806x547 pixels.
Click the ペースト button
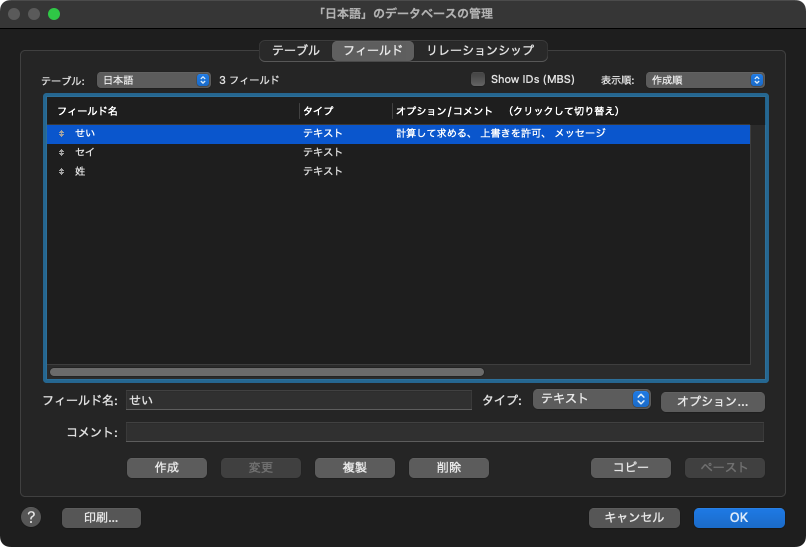point(725,468)
